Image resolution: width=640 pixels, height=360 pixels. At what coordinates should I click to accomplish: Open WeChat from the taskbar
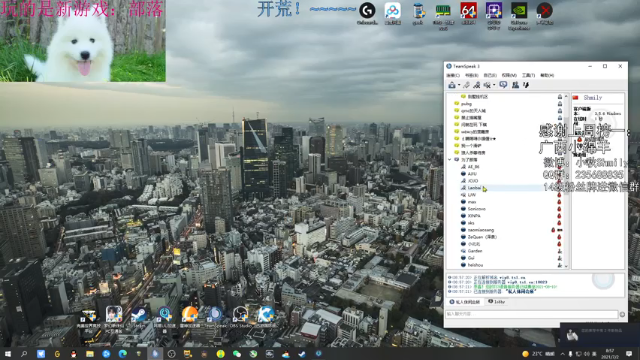coord(237,353)
